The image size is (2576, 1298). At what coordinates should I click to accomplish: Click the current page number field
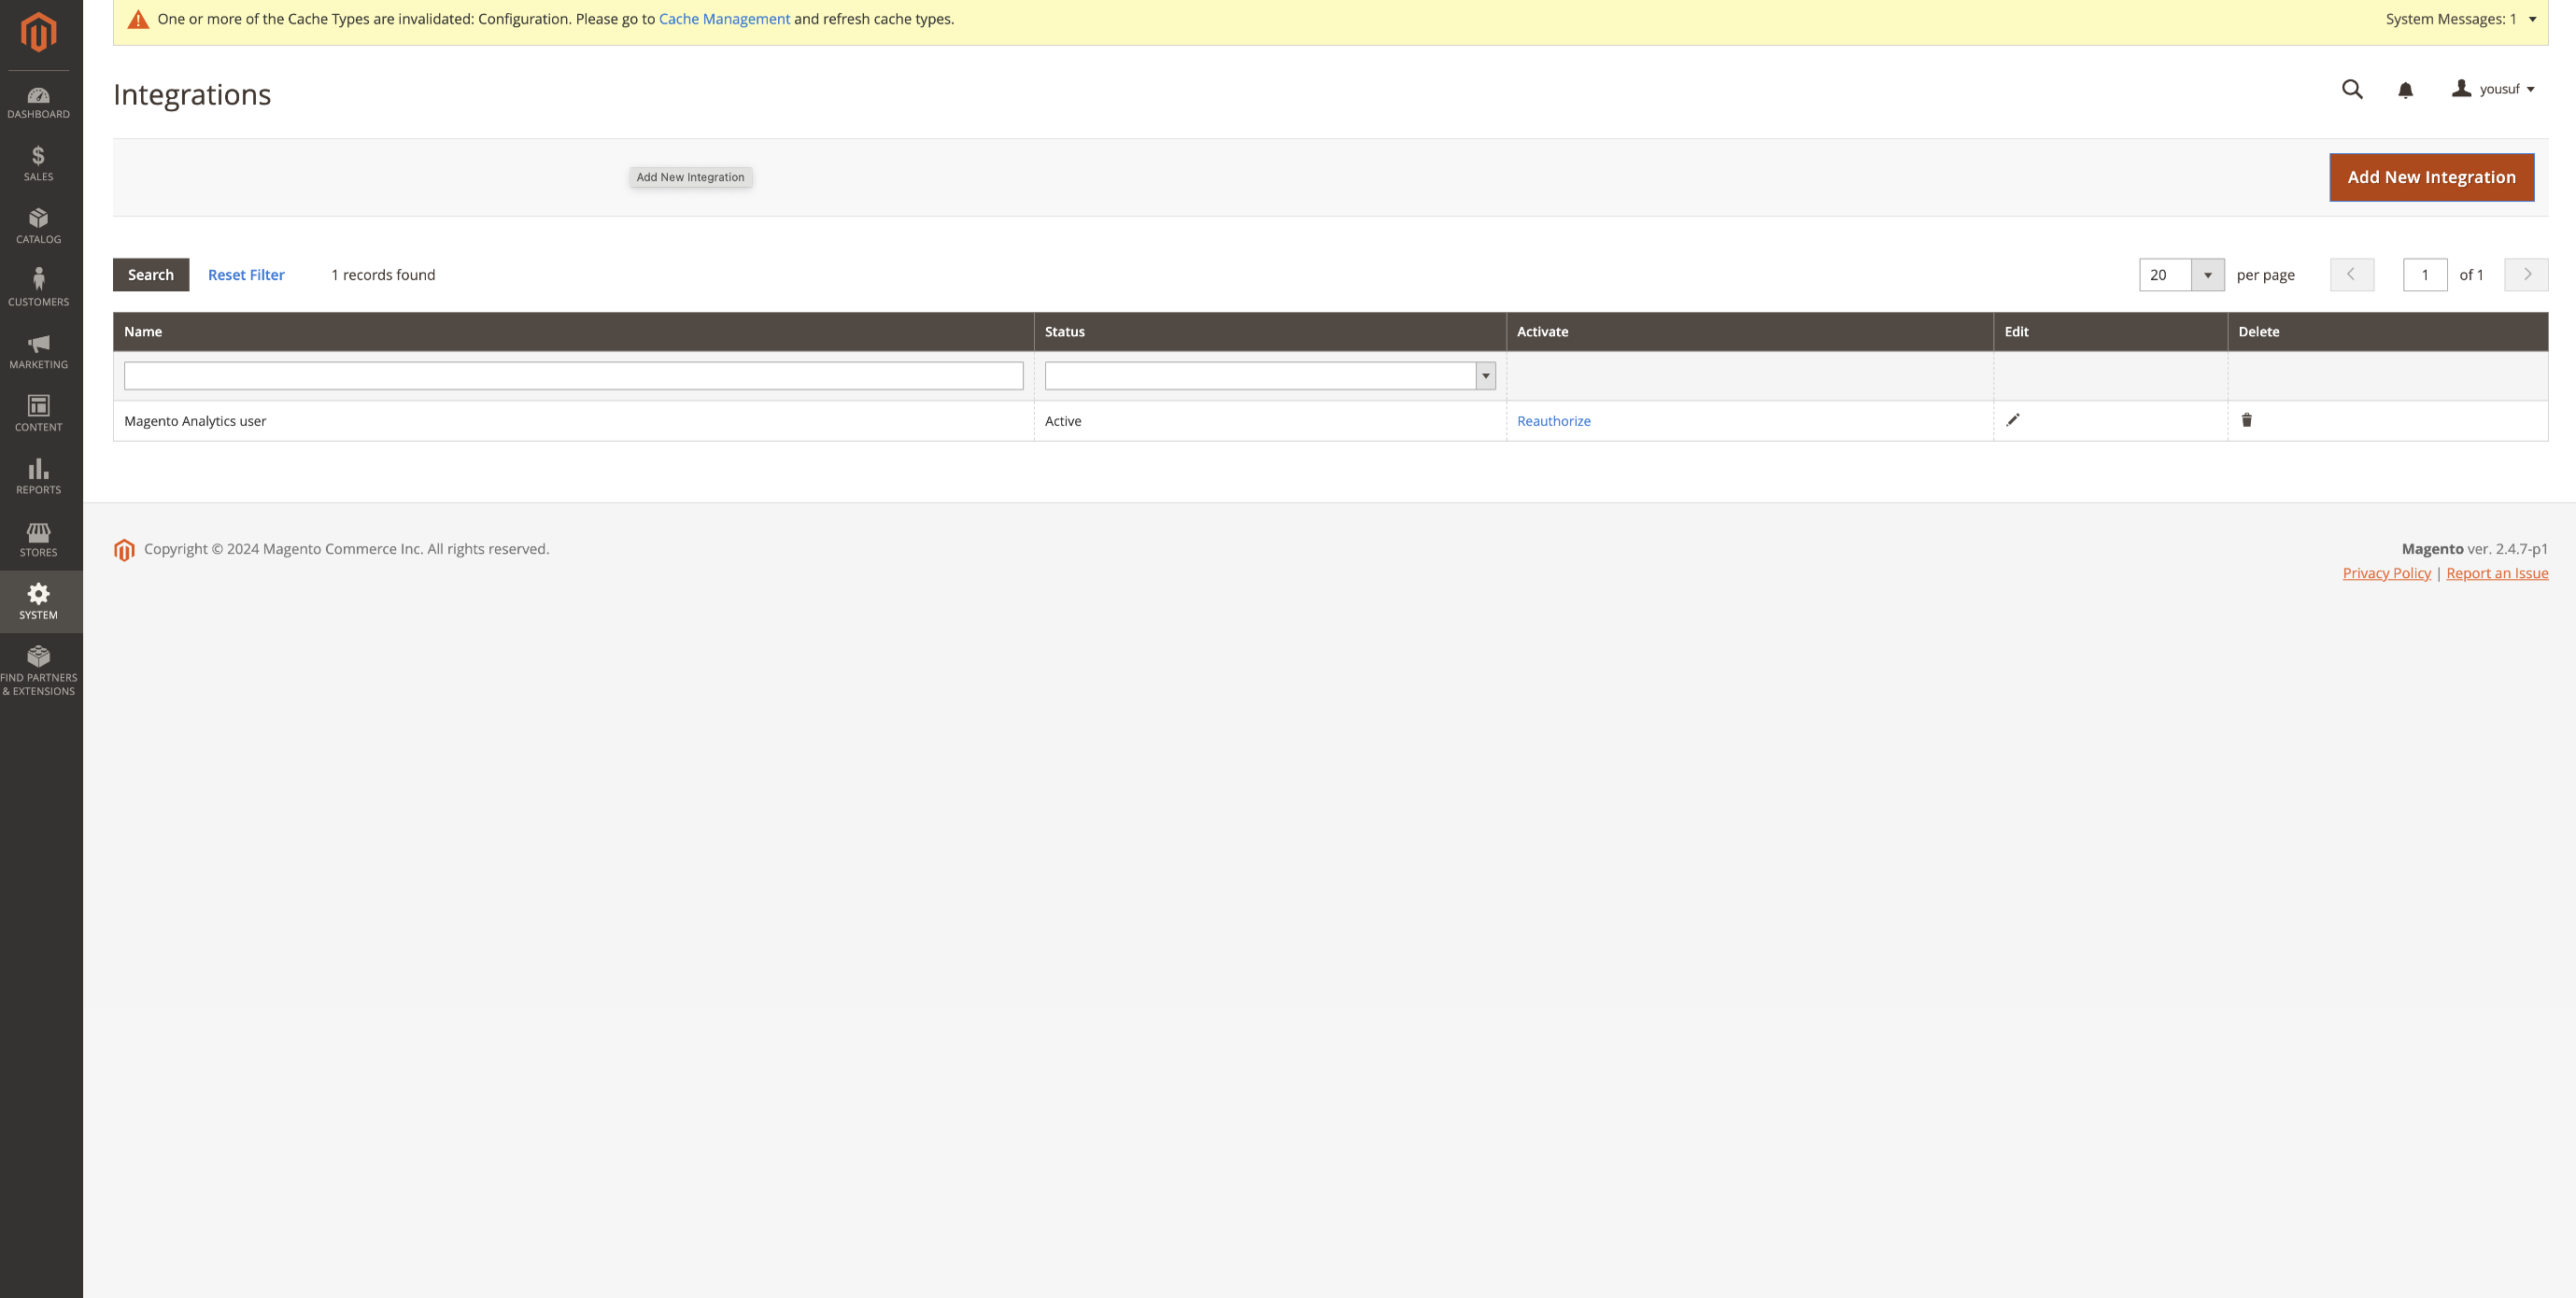pos(2424,275)
